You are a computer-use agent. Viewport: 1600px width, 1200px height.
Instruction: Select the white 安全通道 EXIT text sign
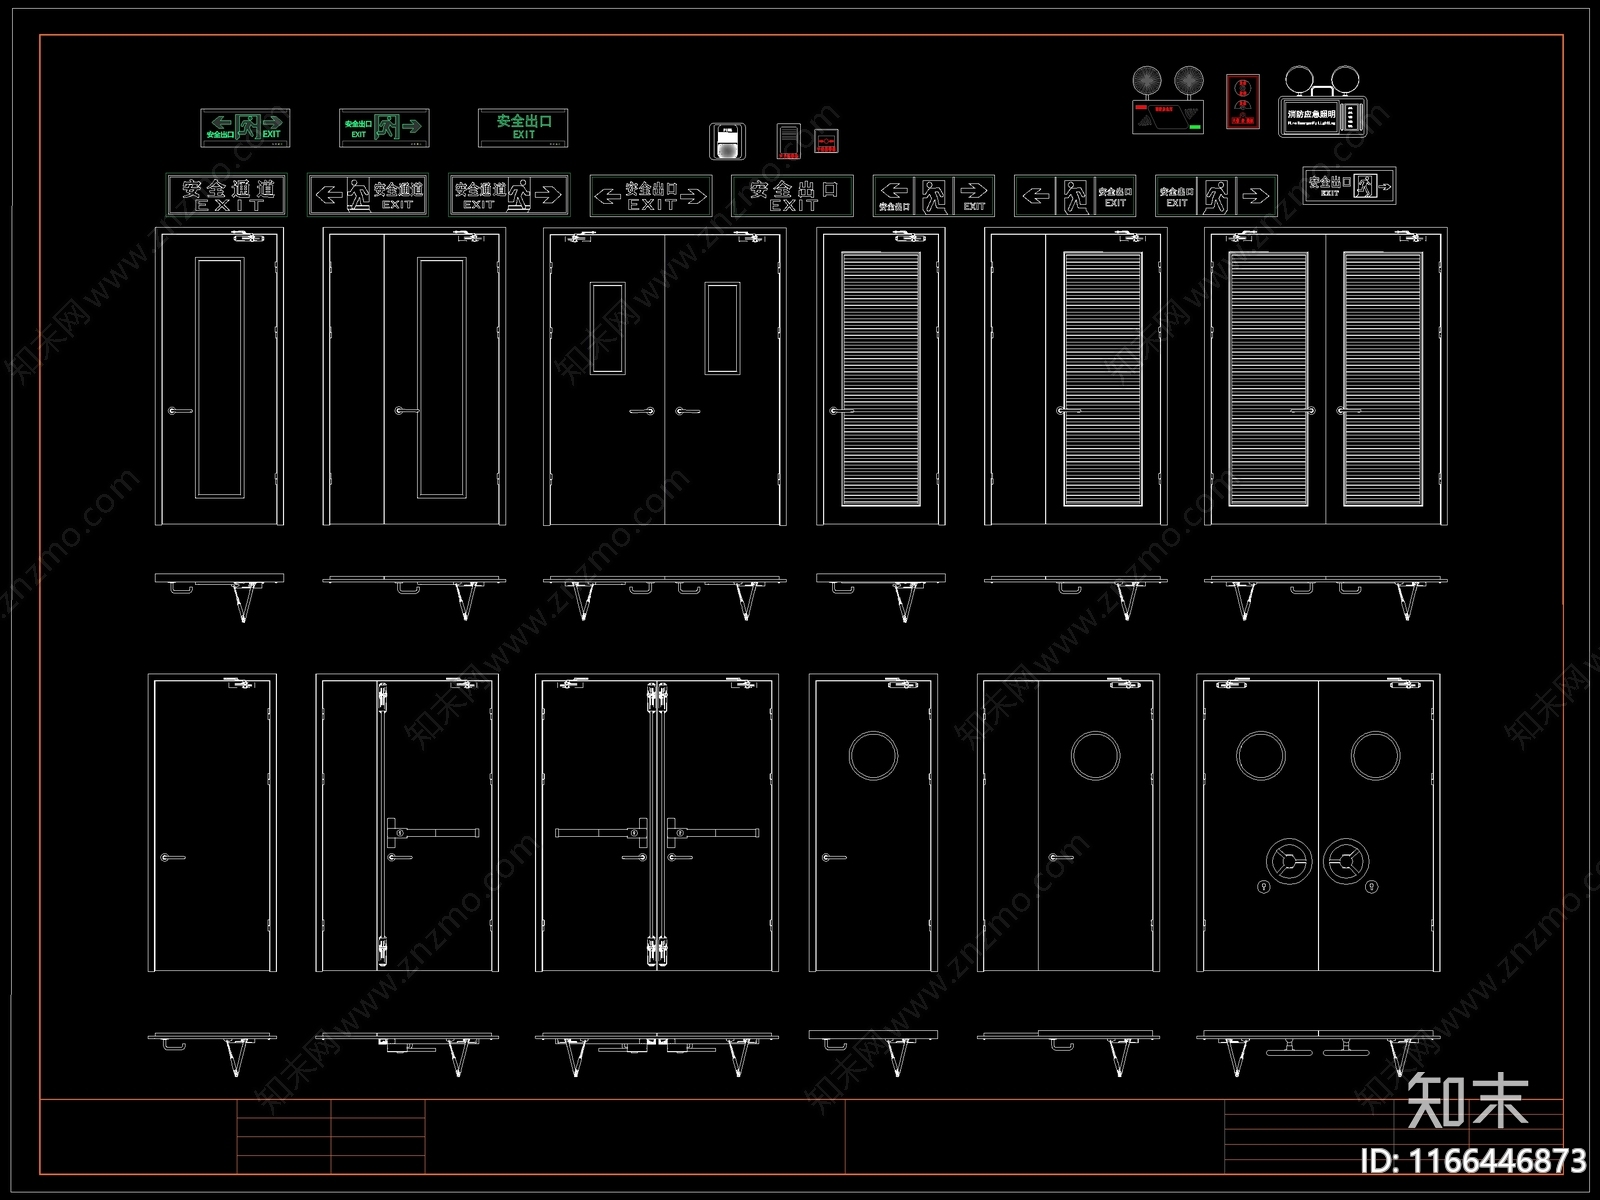click(226, 195)
